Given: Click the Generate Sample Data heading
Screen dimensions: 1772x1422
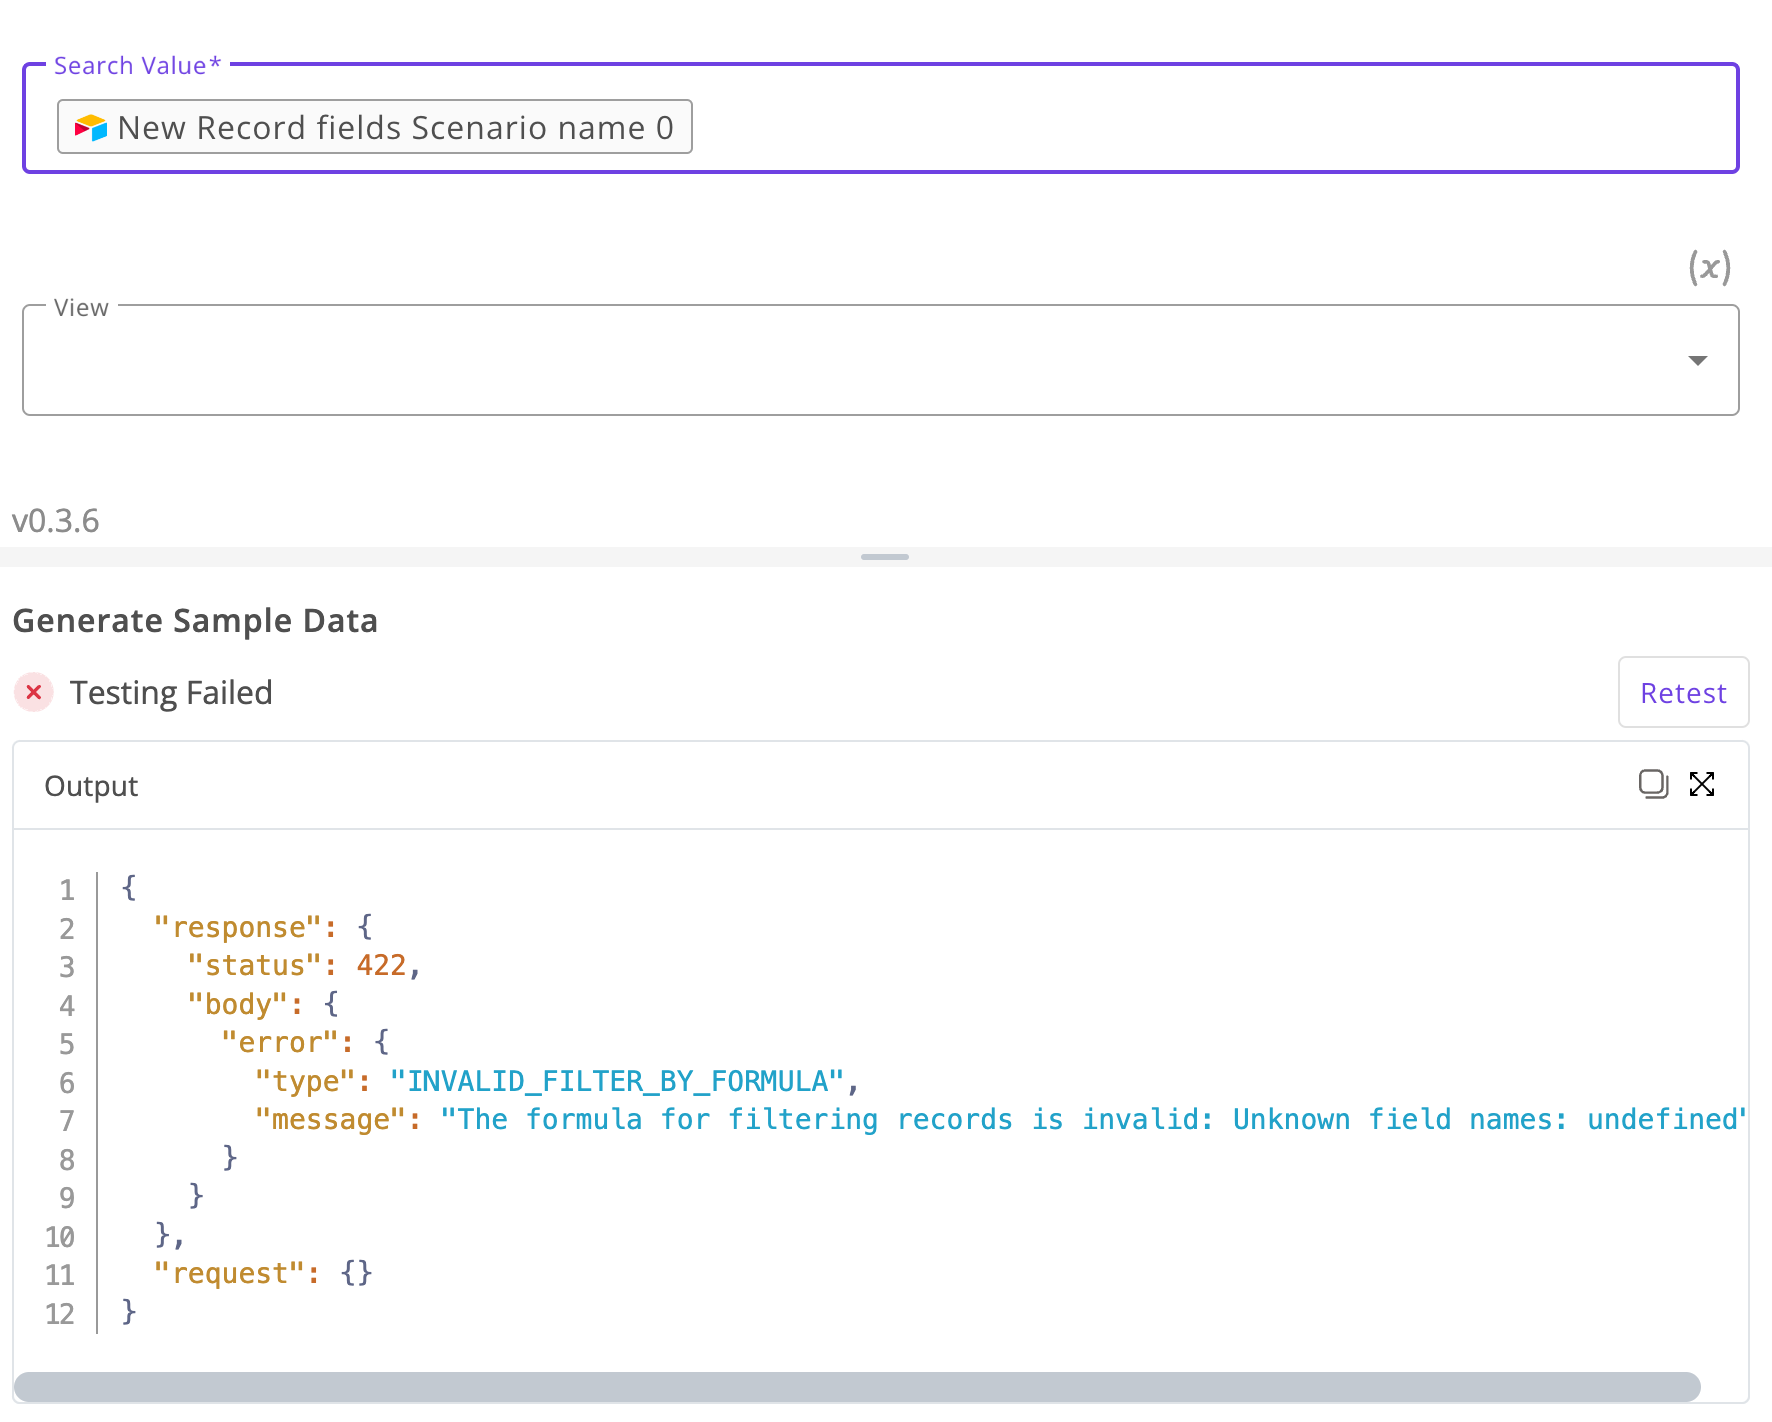Looking at the screenshot, I should tap(195, 621).
